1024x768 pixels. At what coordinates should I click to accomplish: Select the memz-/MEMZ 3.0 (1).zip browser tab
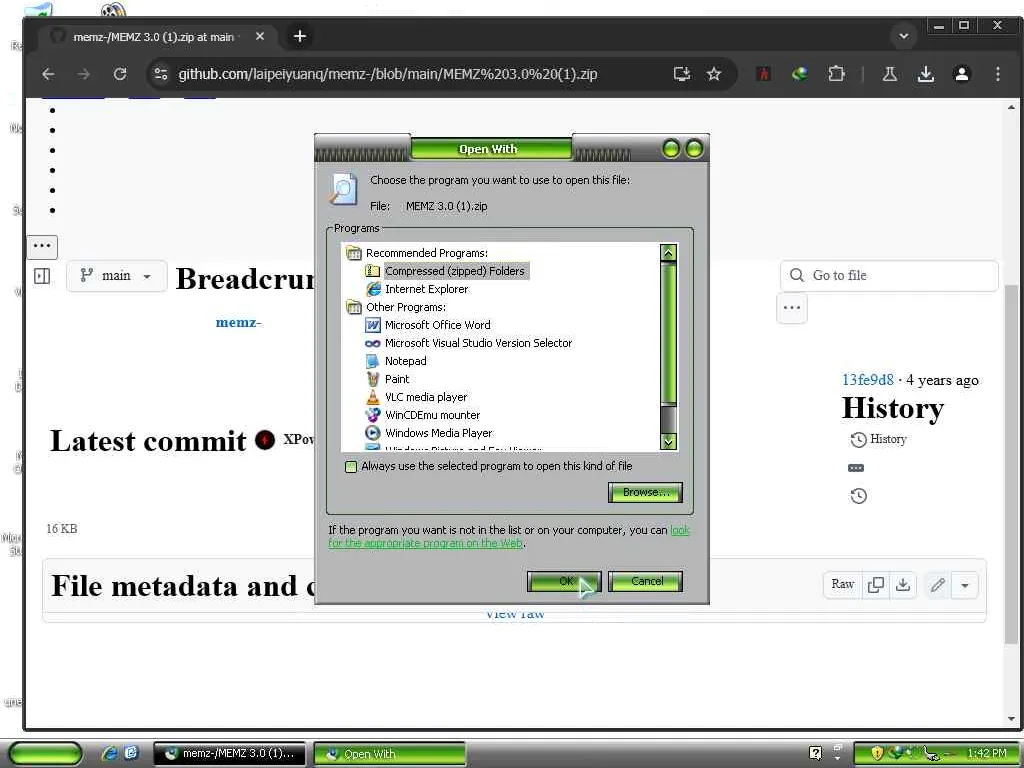153,37
